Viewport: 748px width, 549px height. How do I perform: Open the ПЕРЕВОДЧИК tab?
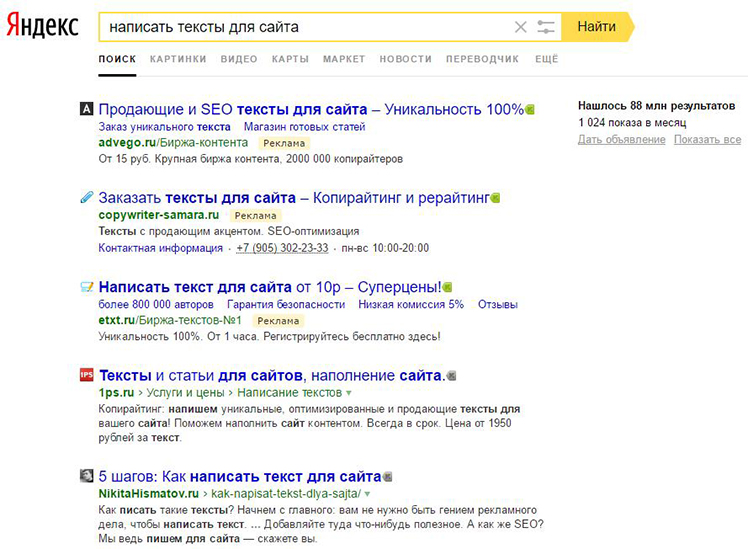click(x=482, y=59)
